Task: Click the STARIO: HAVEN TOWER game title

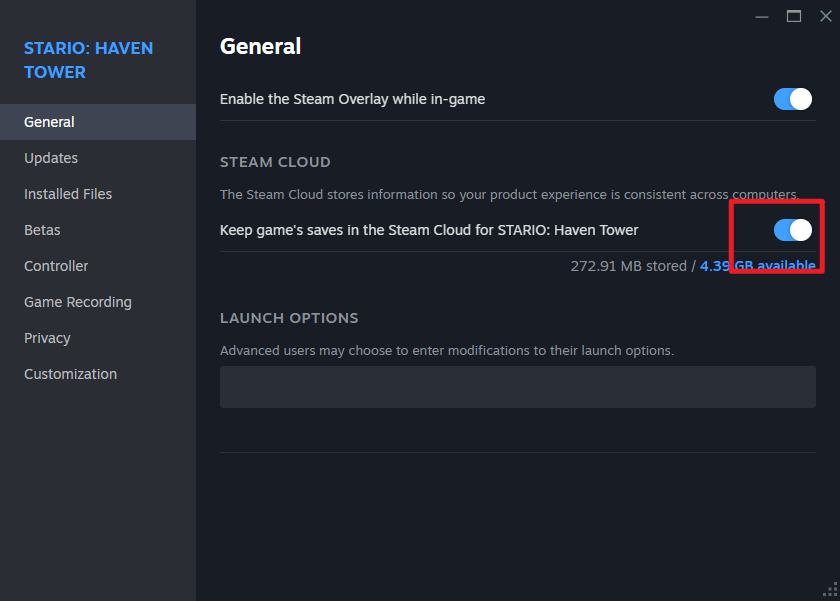Action: pos(88,60)
